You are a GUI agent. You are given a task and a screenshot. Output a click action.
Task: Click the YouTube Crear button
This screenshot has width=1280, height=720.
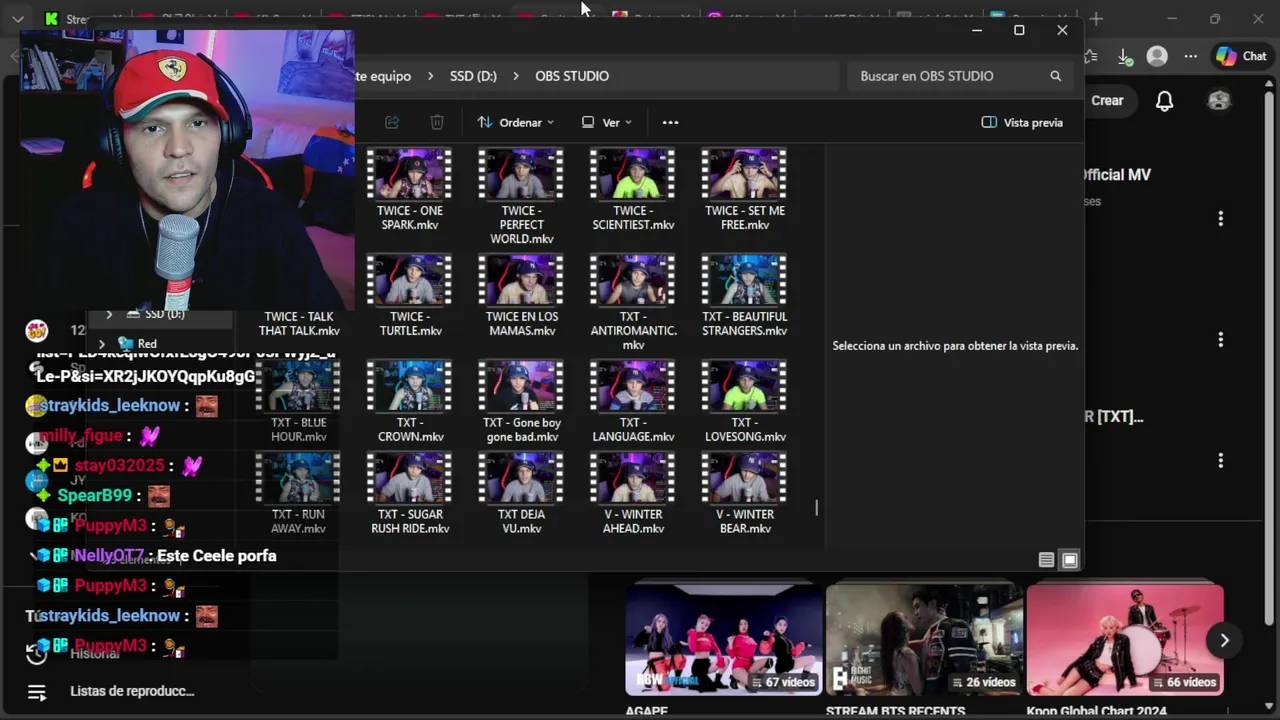point(1107,100)
